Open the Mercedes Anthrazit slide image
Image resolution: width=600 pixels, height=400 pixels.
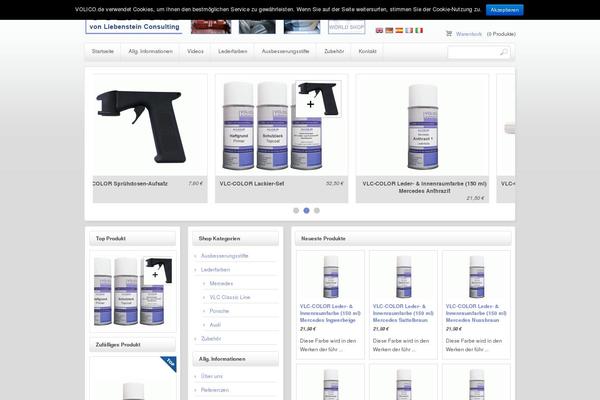[422, 125]
